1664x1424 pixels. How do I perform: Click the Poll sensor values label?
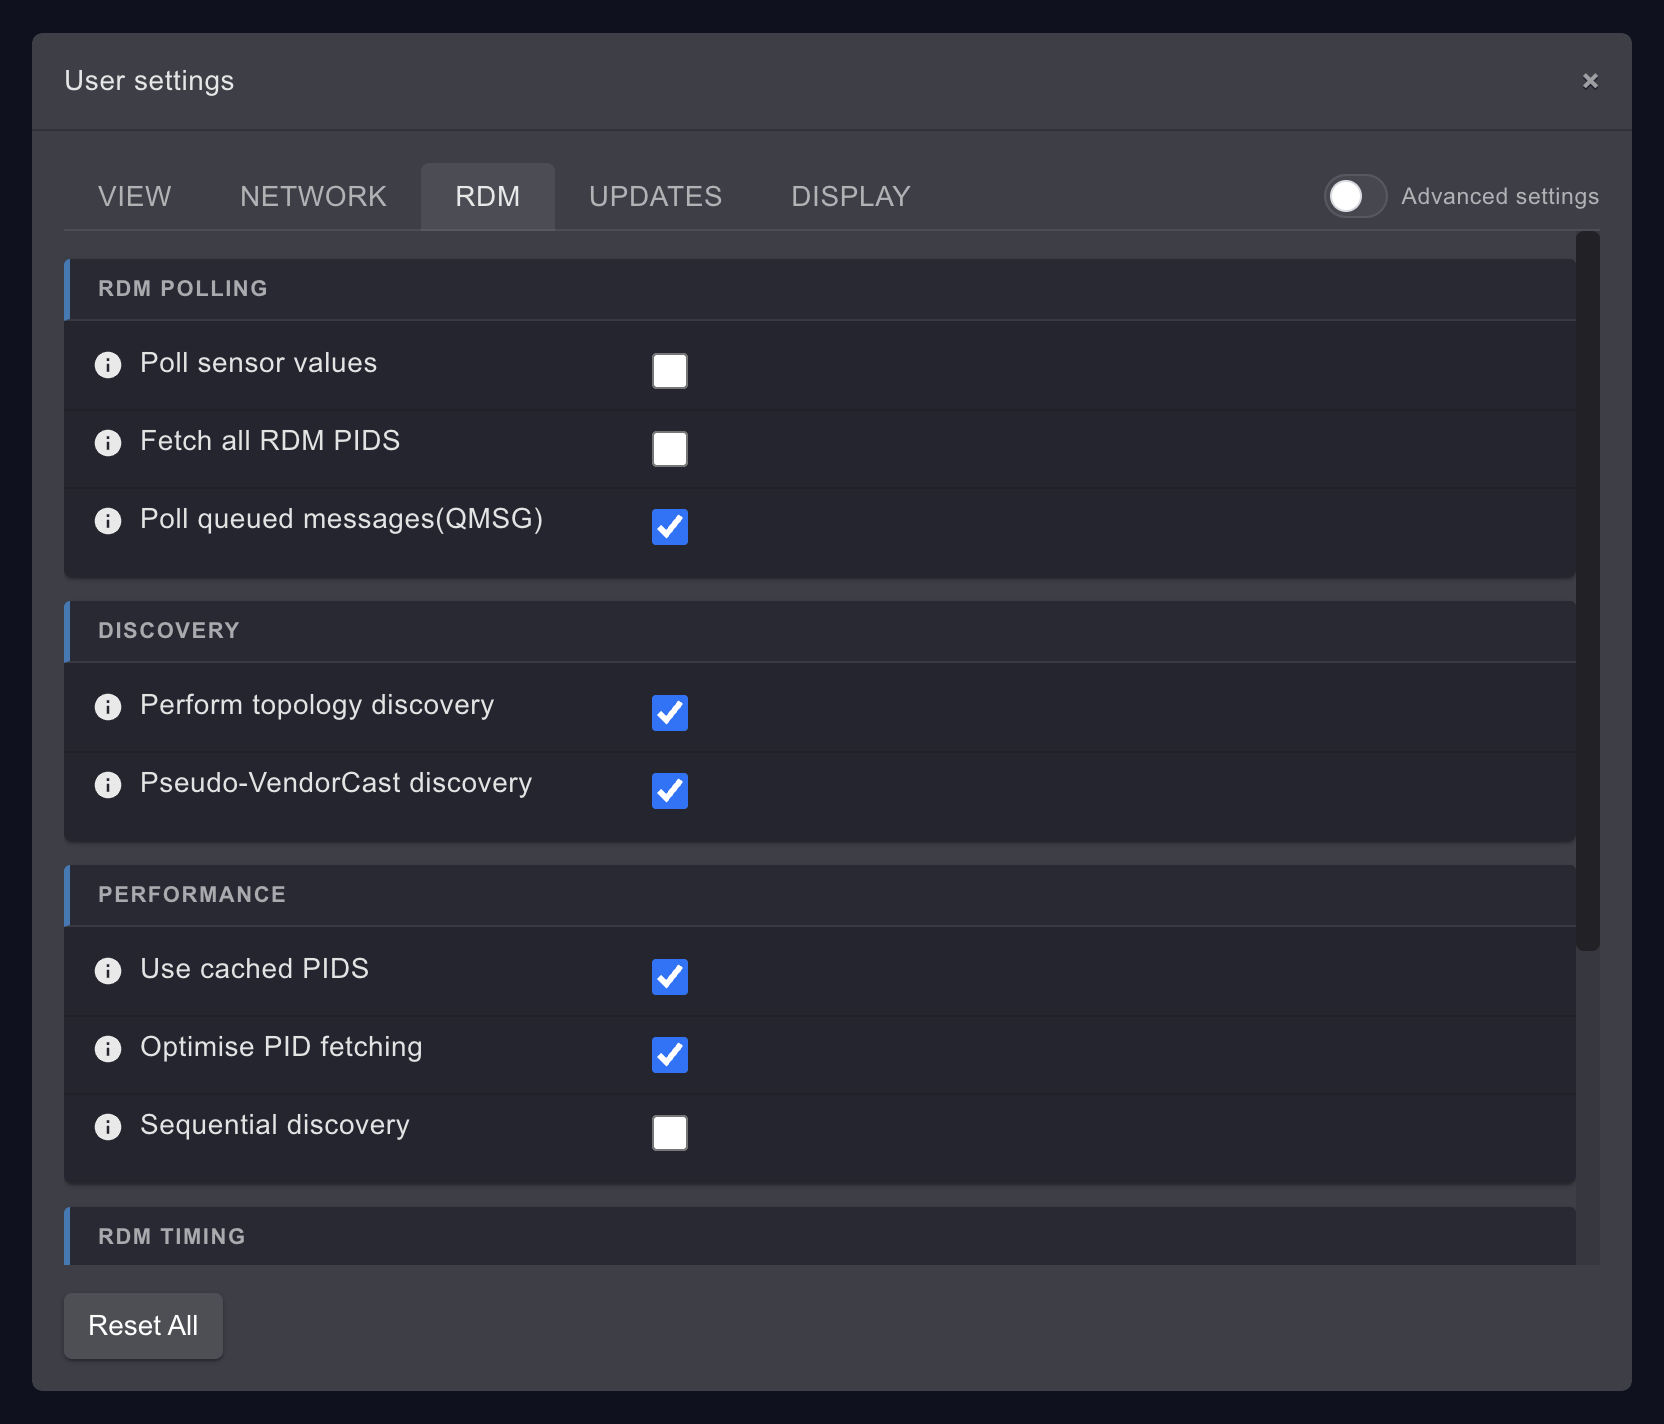[258, 363]
